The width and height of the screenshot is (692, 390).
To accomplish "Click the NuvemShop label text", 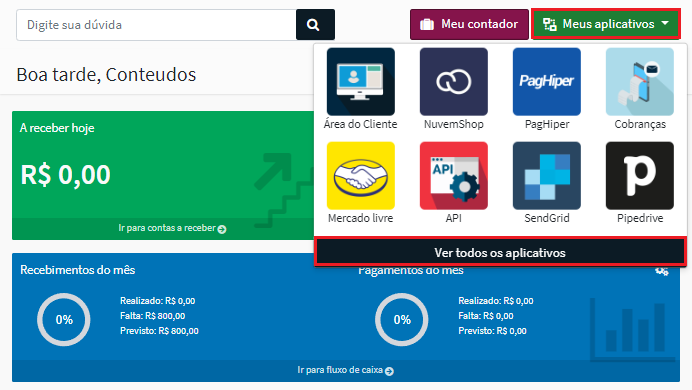I will [x=454, y=124].
